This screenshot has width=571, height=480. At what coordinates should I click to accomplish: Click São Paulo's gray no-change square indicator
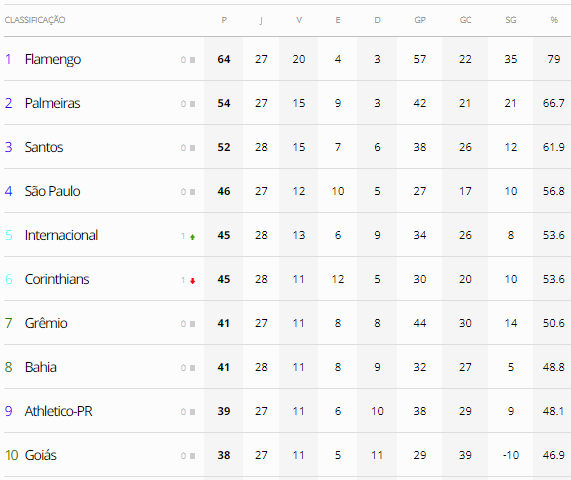[x=193, y=192]
